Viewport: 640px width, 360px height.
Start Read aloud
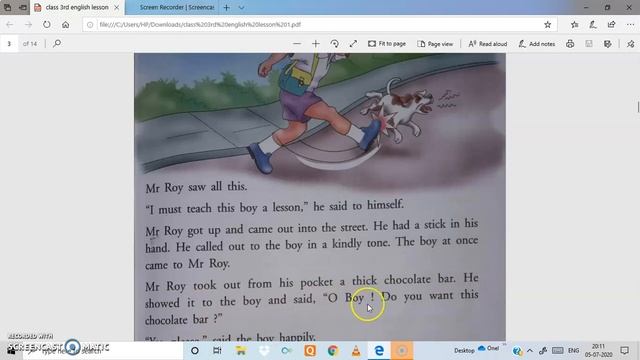point(487,44)
